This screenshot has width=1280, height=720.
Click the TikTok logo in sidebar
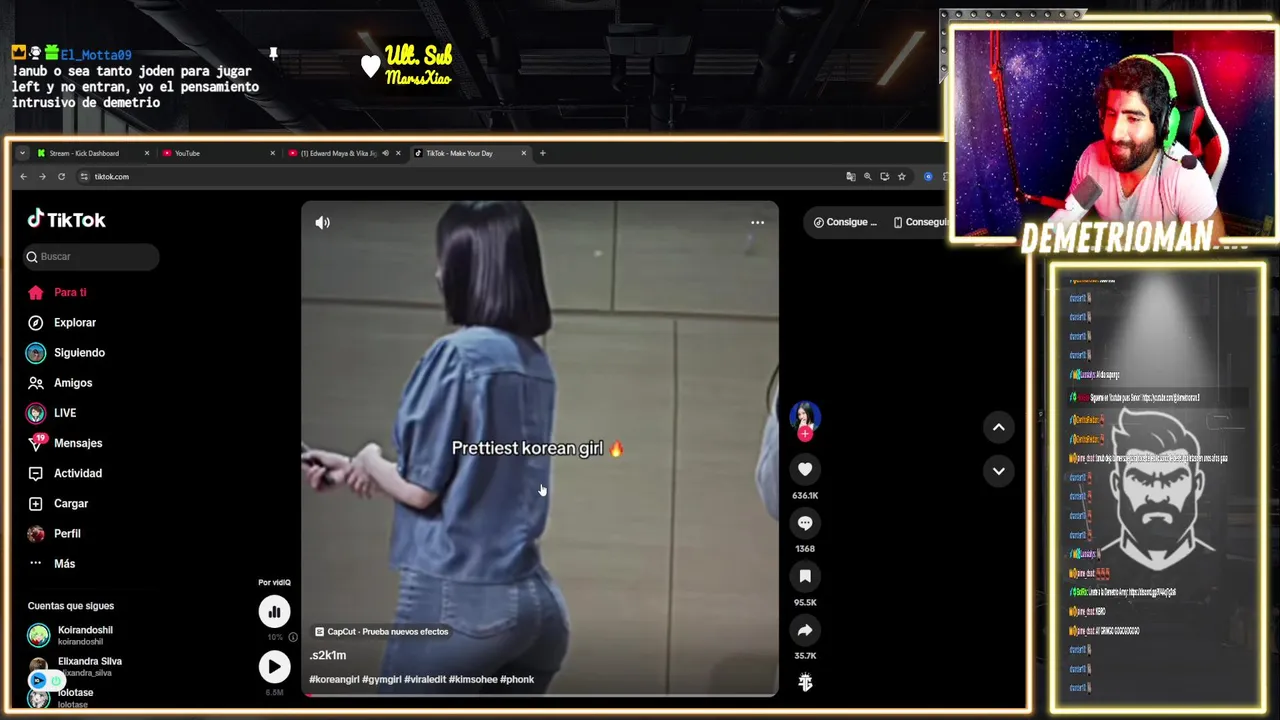pyautogui.click(x=66, y=219)
